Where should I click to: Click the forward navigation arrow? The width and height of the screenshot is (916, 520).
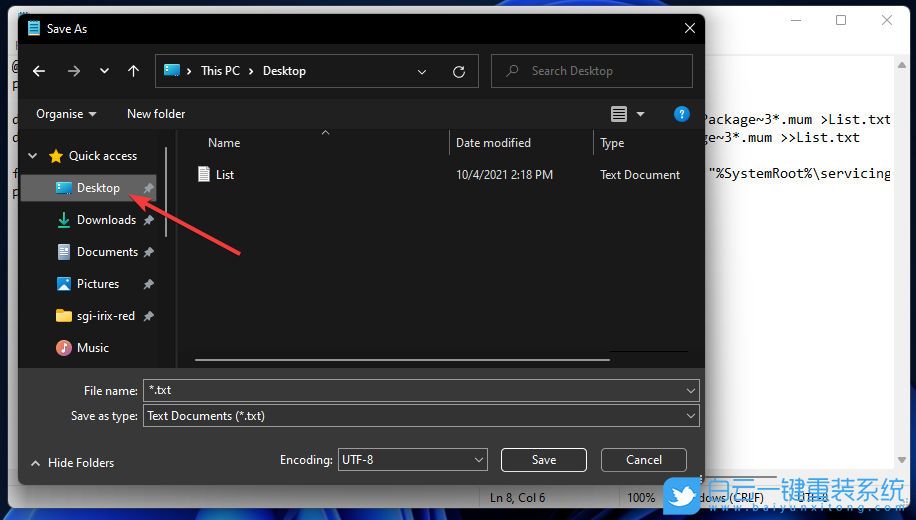click(x=74, y=71)
